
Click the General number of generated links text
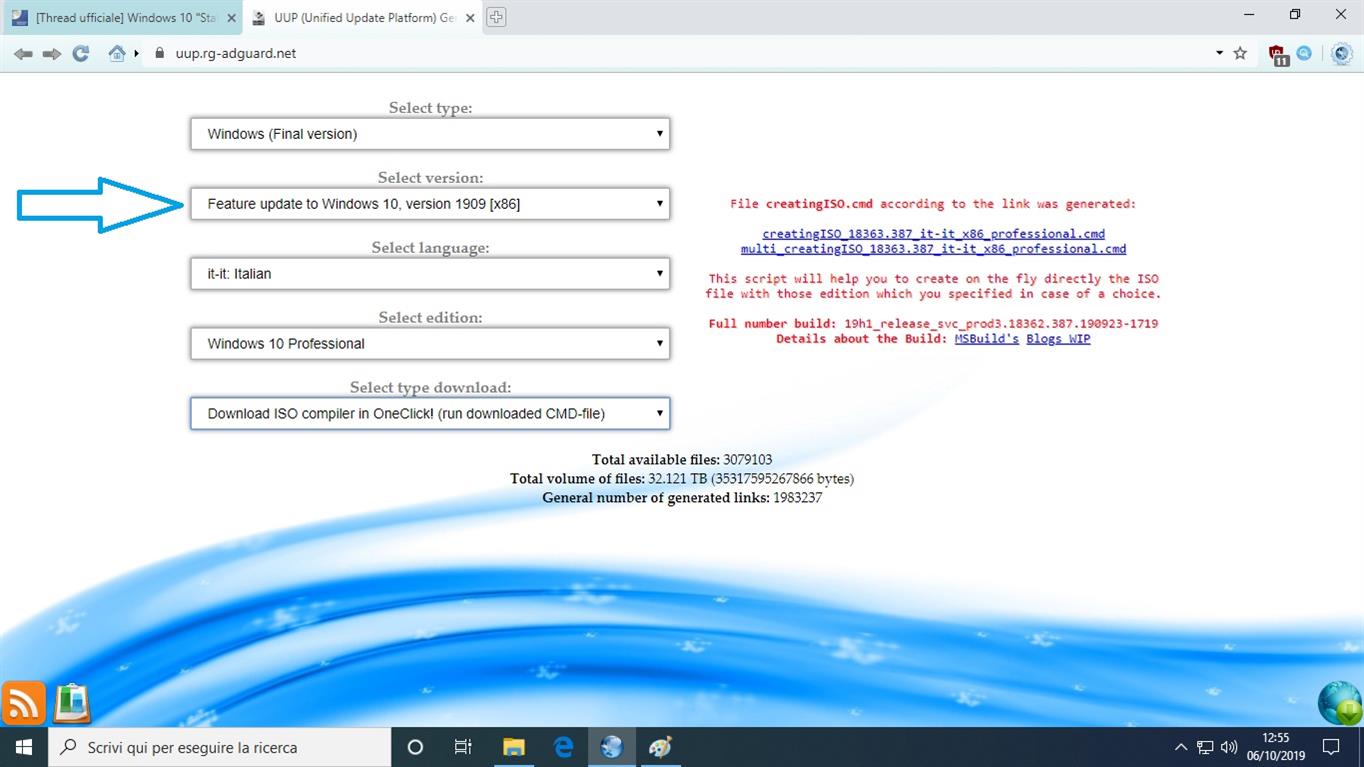coord(682,498)
